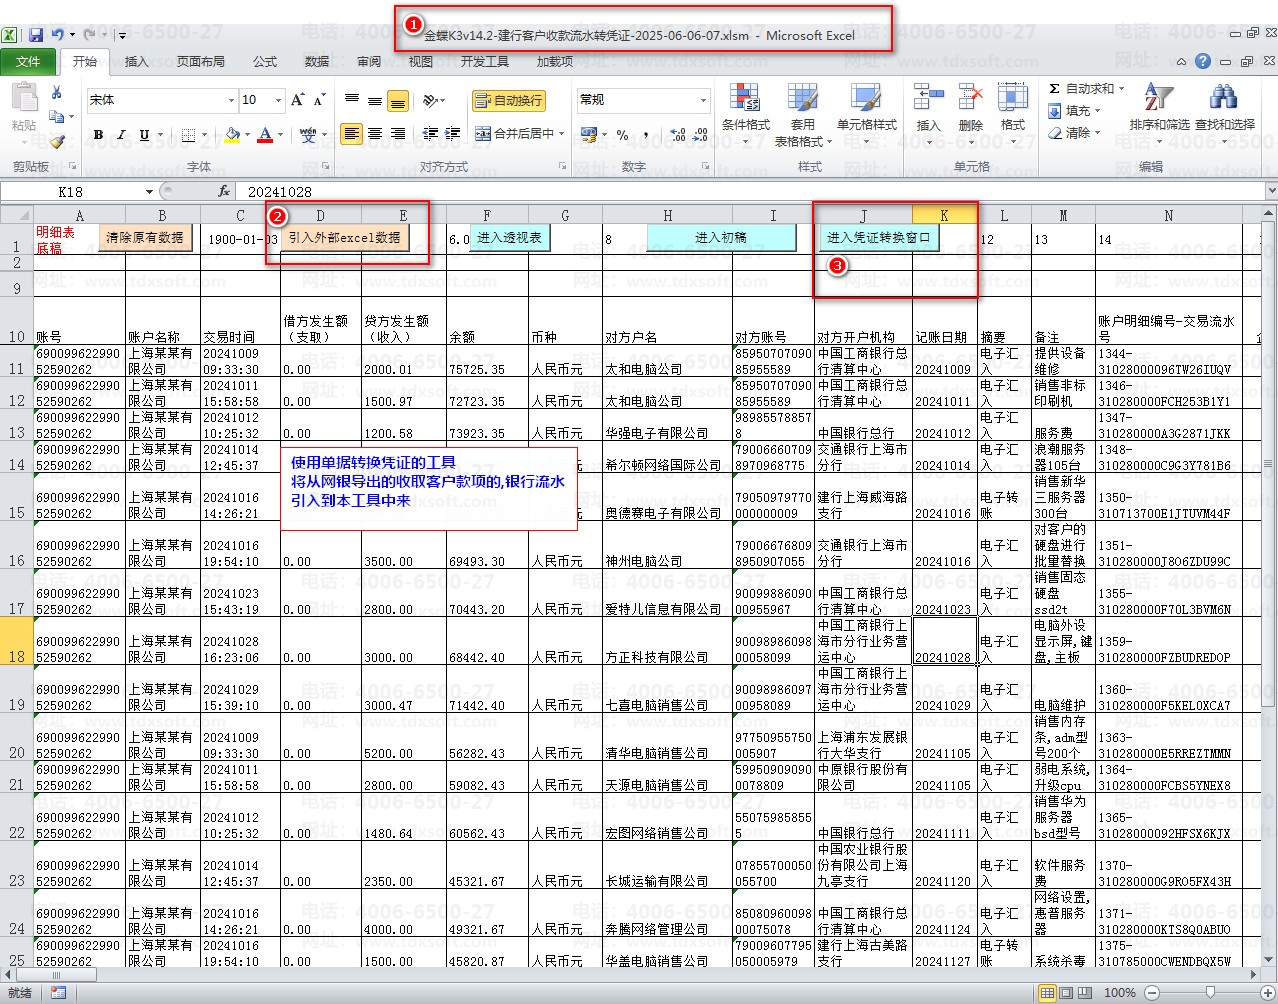The height and width of the screenshot is (1004, 1278).
Task: Expand the number format dropdown (常规)
Action: point(703,100)
